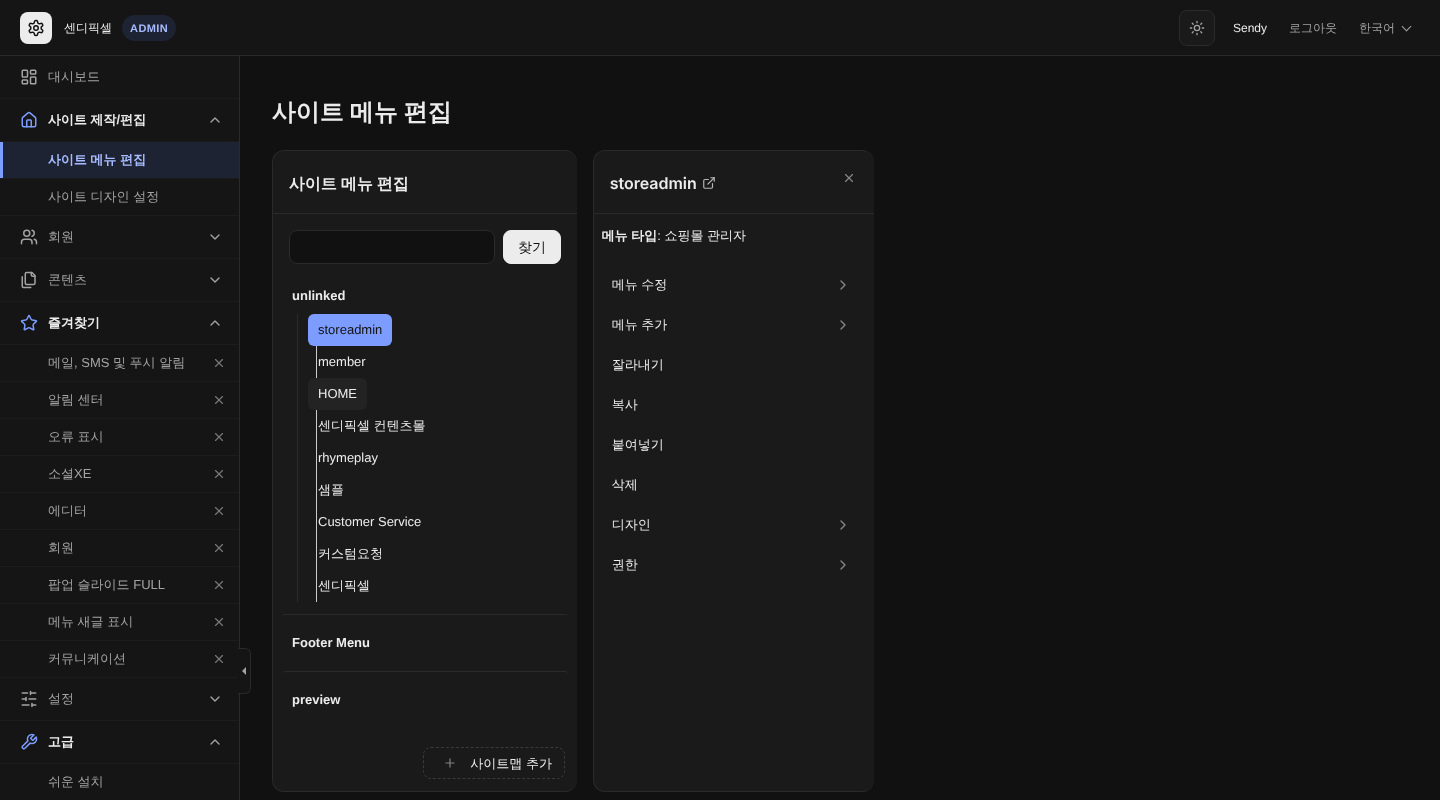Viewport: 1440px width, 800px height.
Task: Toggle light/dark theme sun icon
Action: pyautogui.click(x=1197, y=28)
